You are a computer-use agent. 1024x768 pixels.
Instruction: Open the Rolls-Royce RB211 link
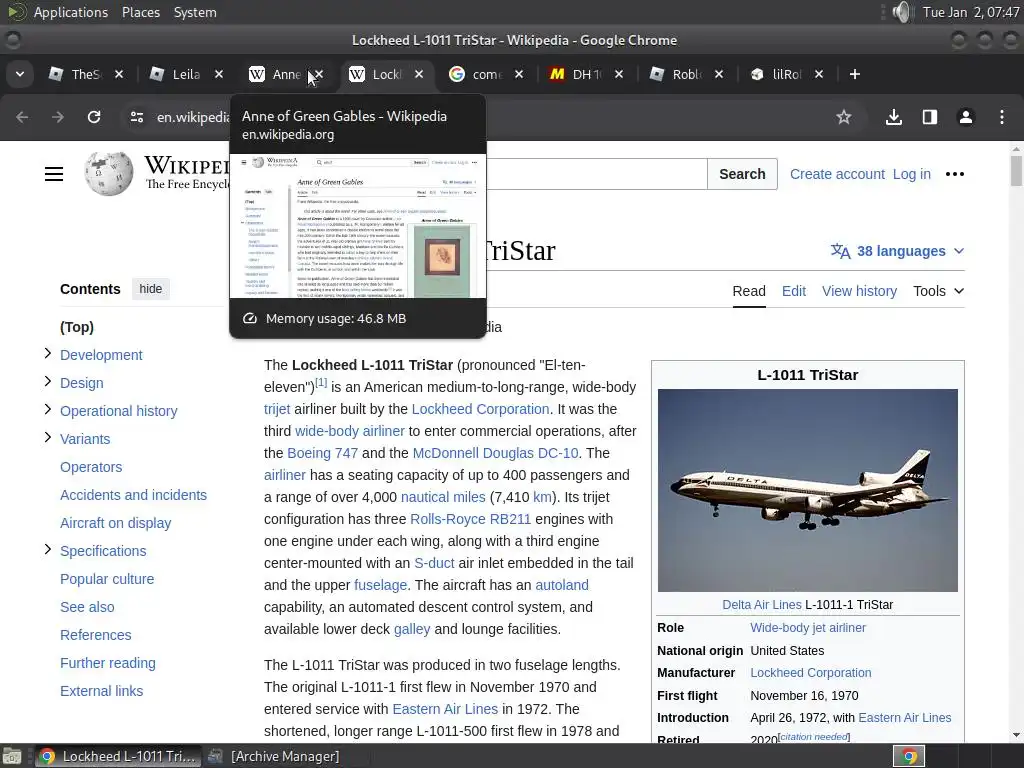point(470,519)
